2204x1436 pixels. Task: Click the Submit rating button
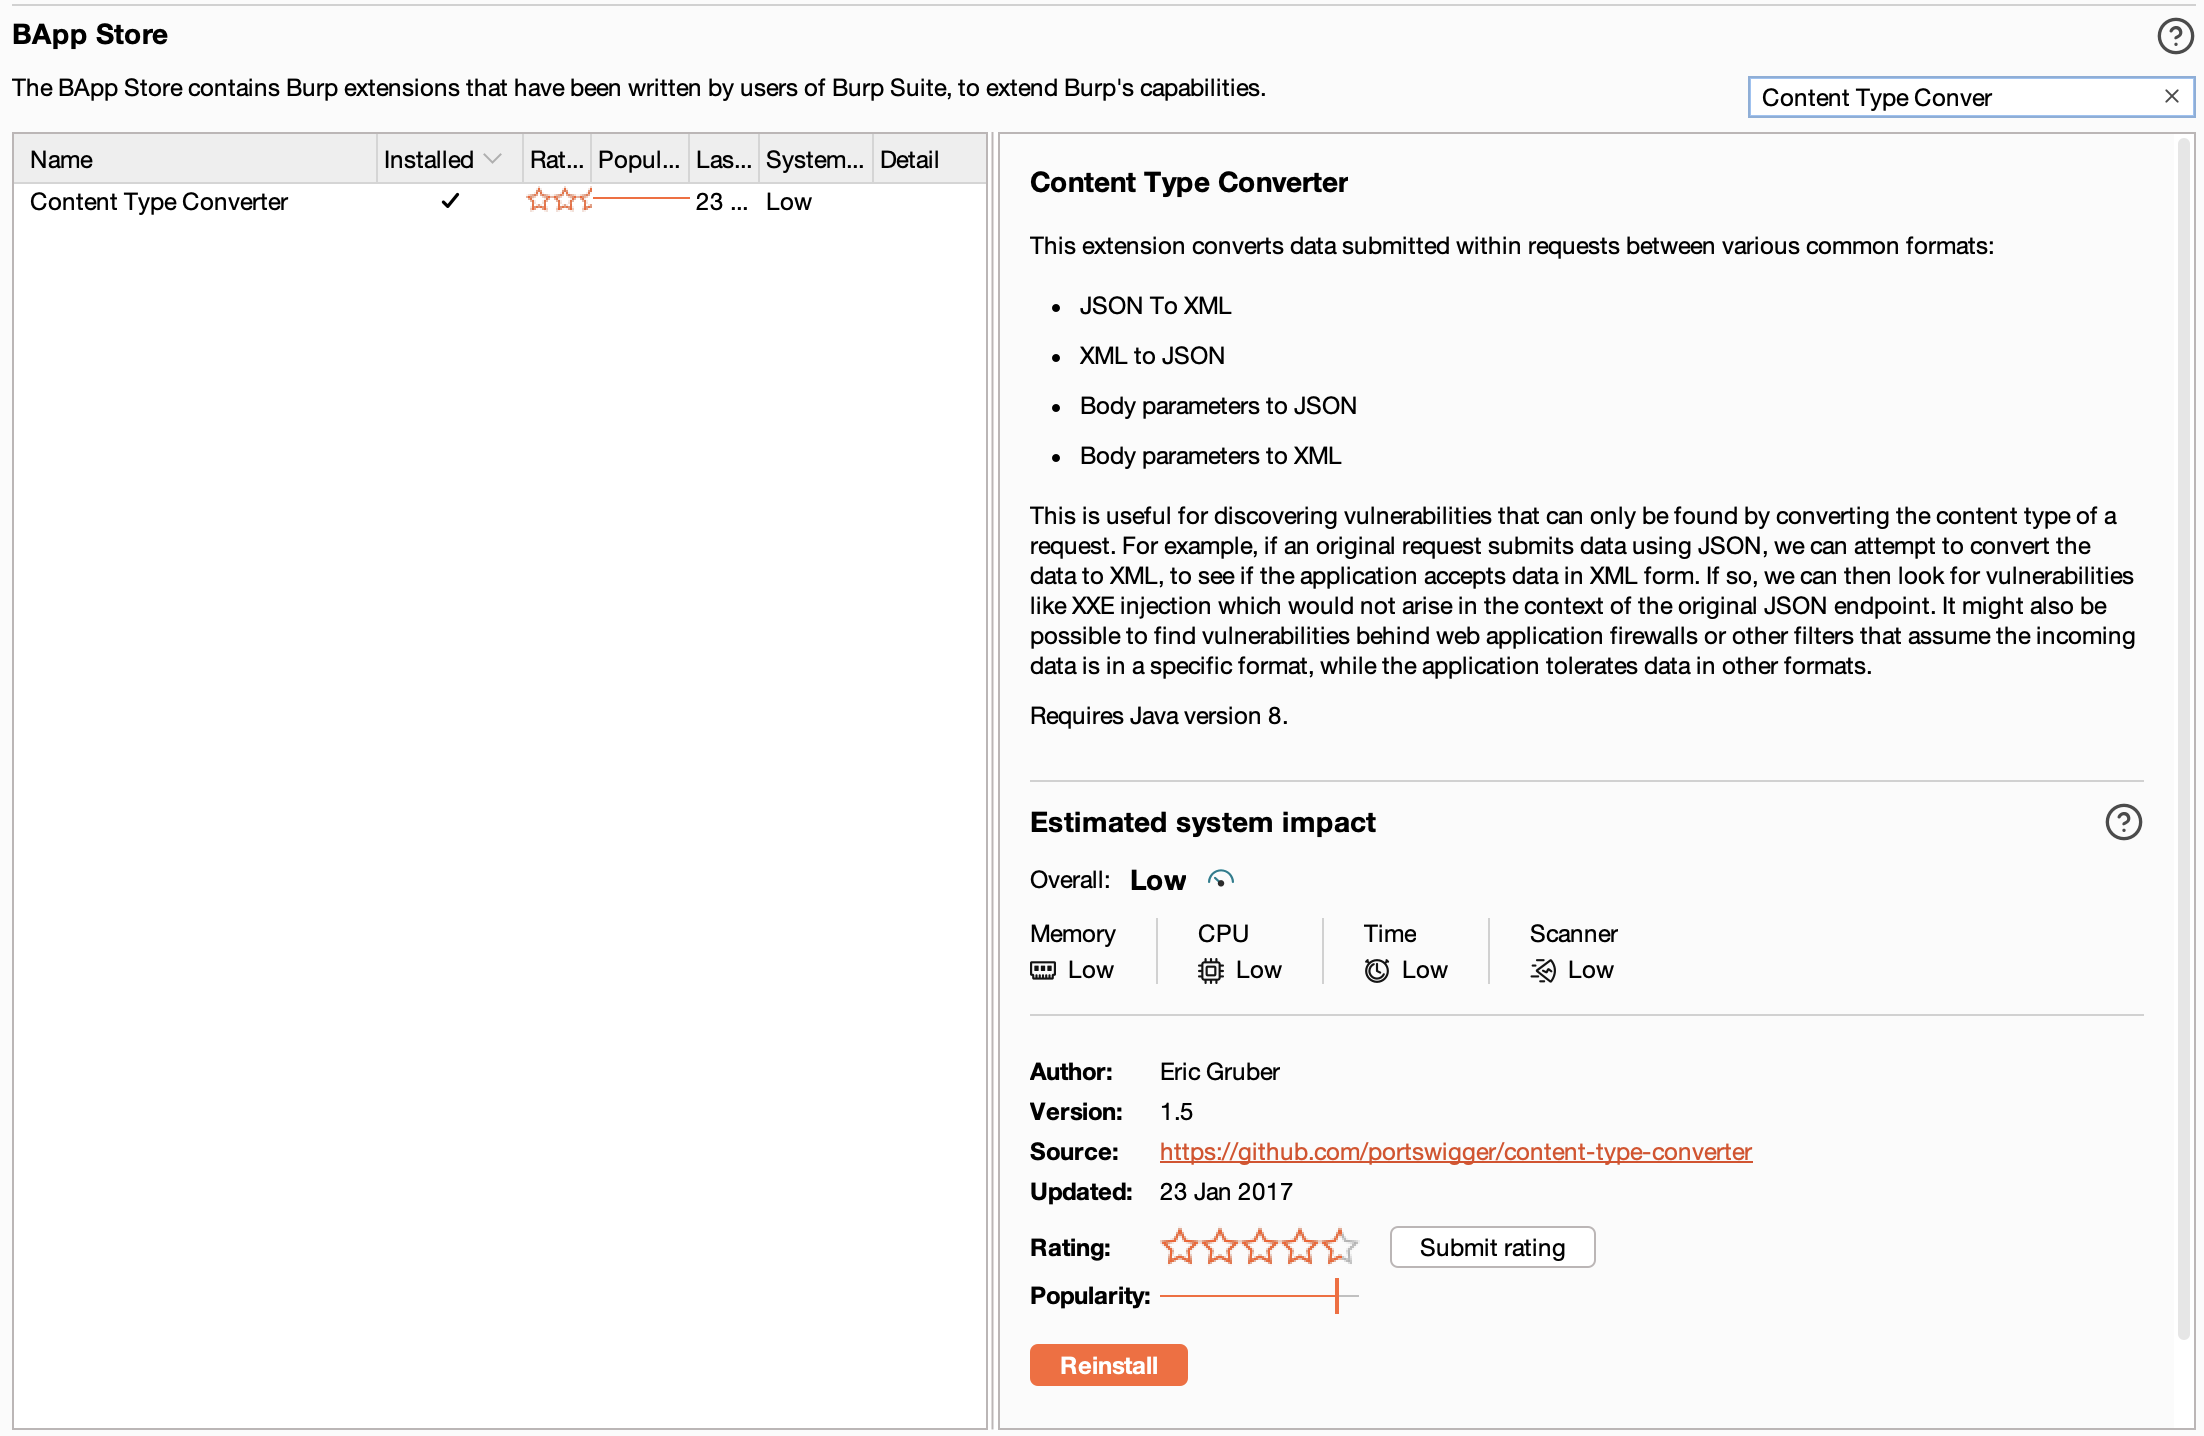coord(1491,1247)
